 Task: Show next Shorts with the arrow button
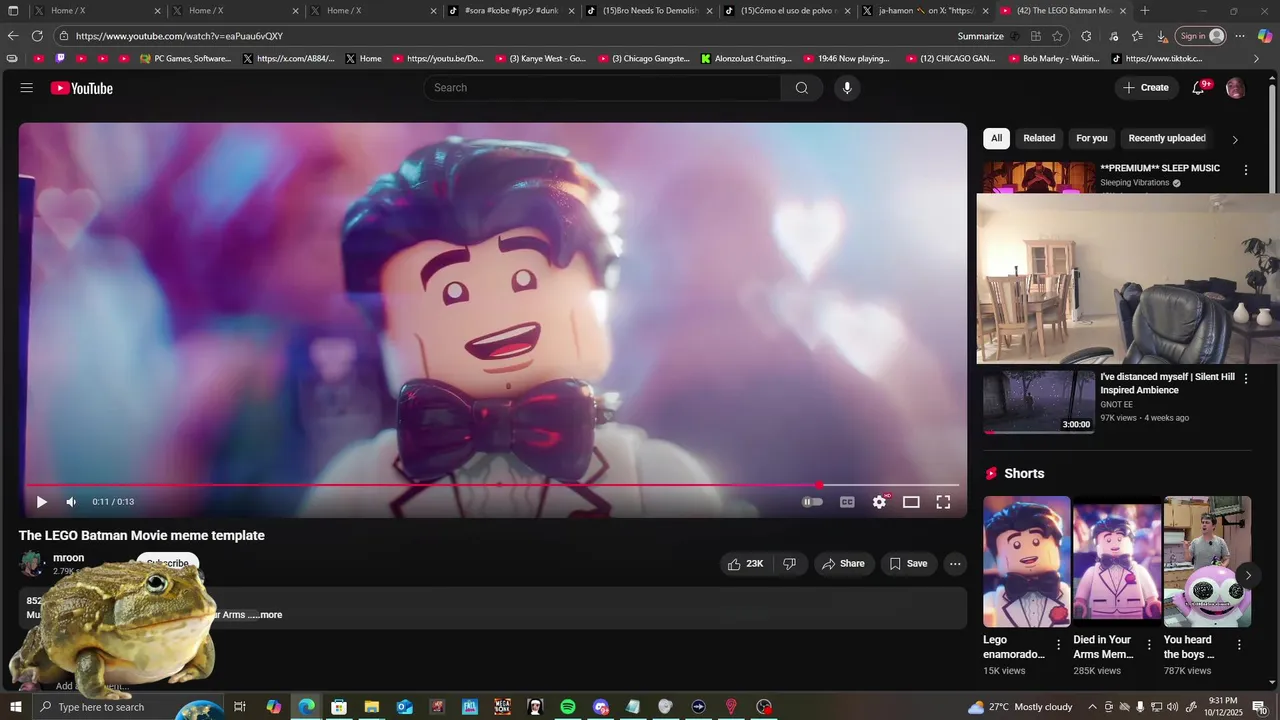coord(1248,575)
